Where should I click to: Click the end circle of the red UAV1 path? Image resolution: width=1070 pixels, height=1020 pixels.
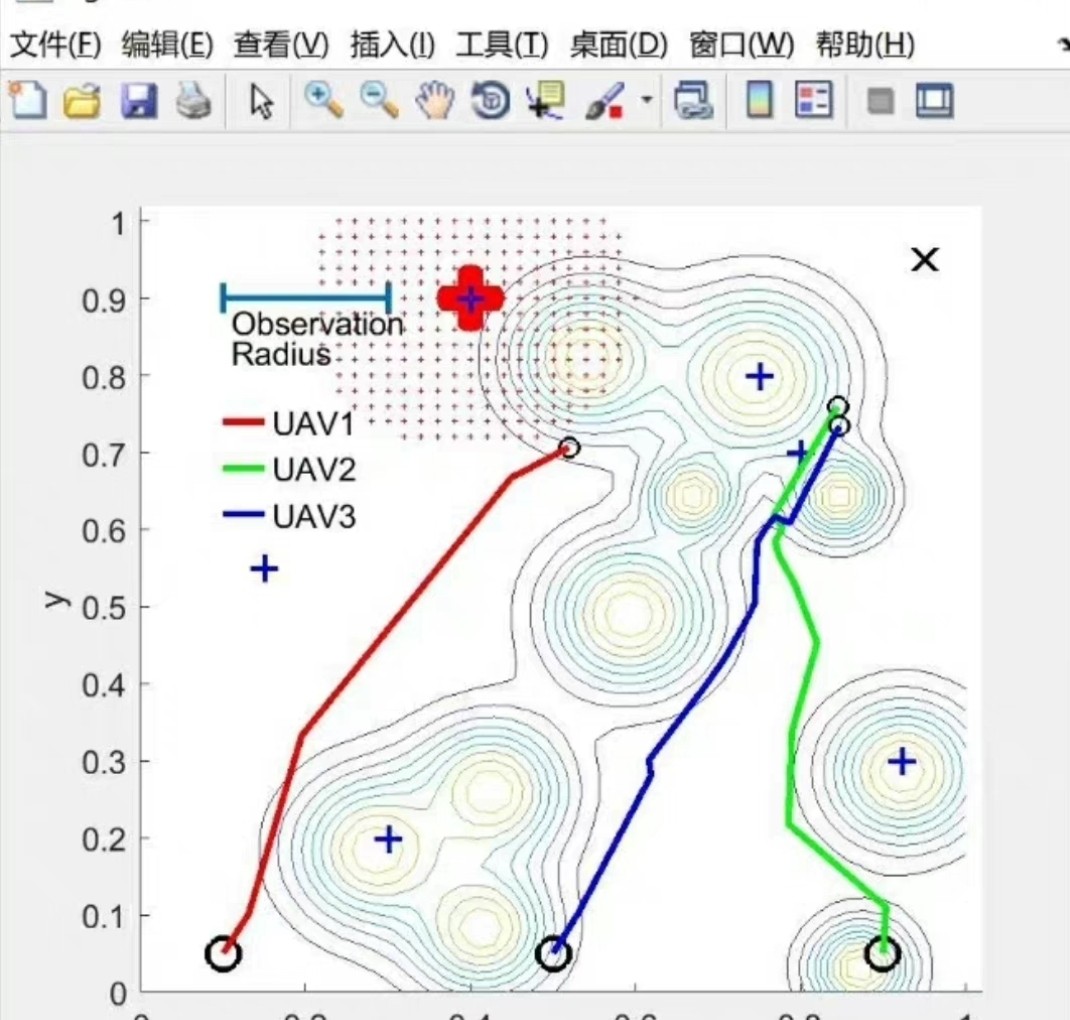[x=569, y=448]
